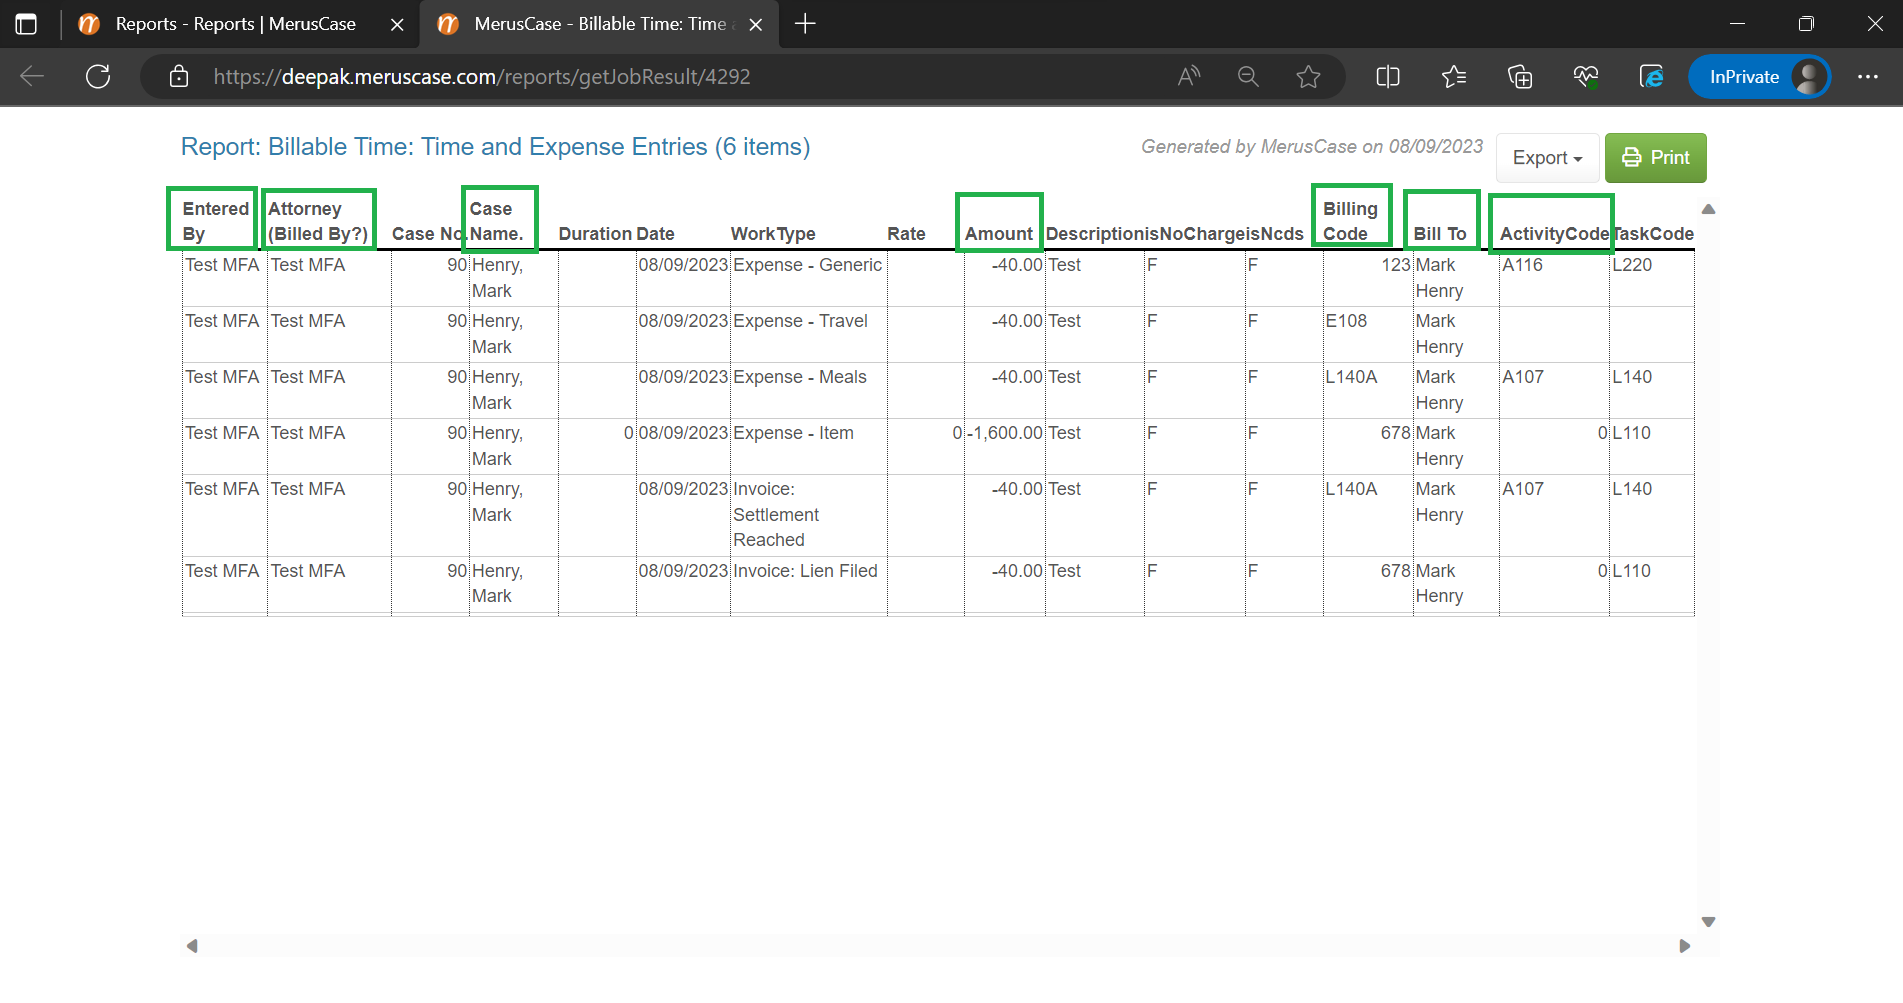This screenshot has width=1903, height=1003.
Task: Click the Entered By column header
Action: (x=215, y=221)
